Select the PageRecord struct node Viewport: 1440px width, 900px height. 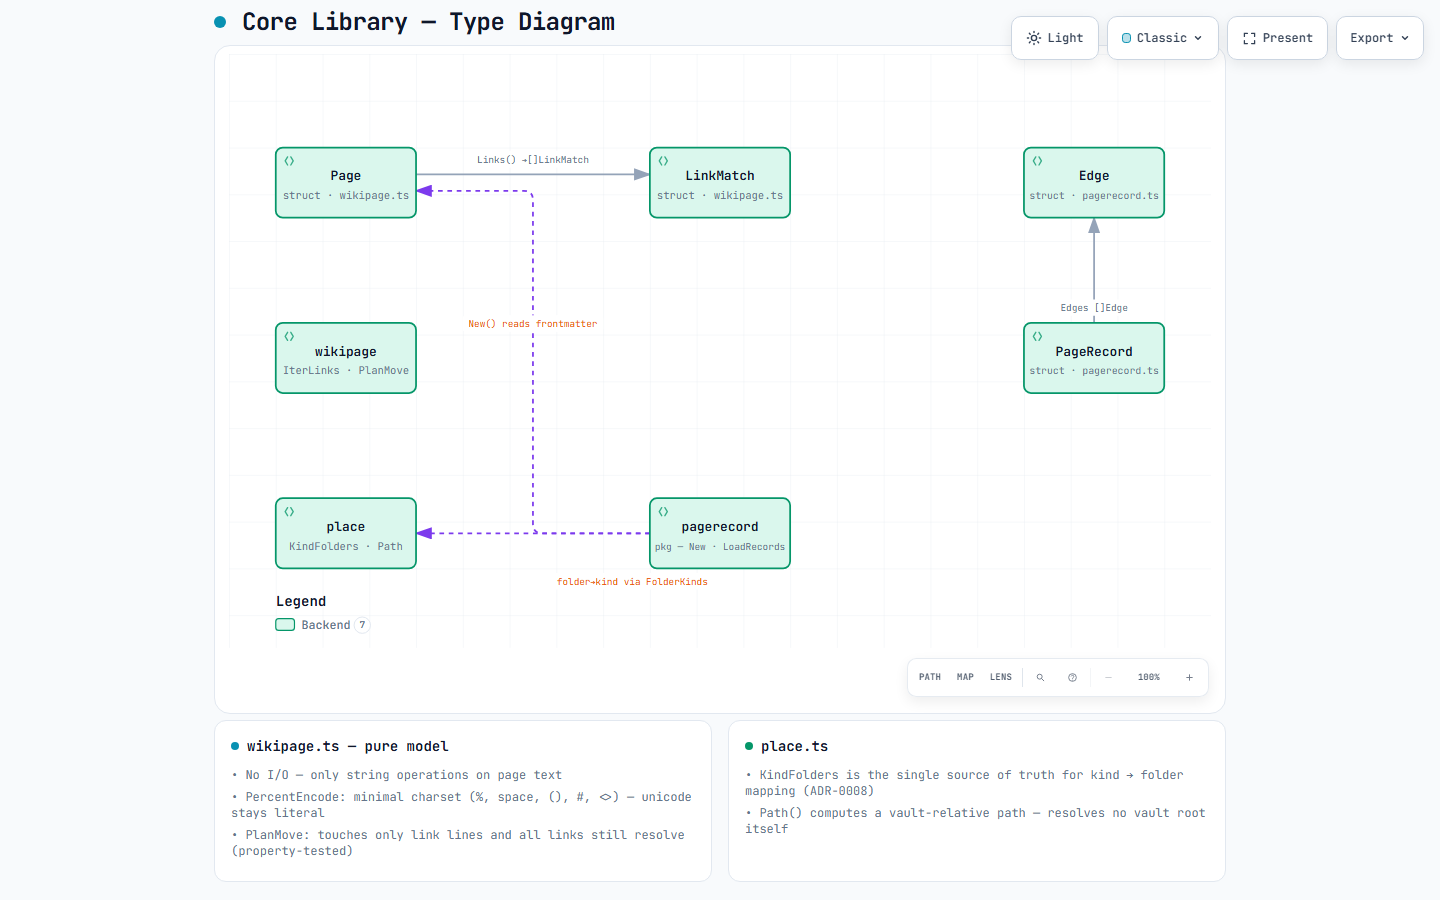tap(1094, 358)
